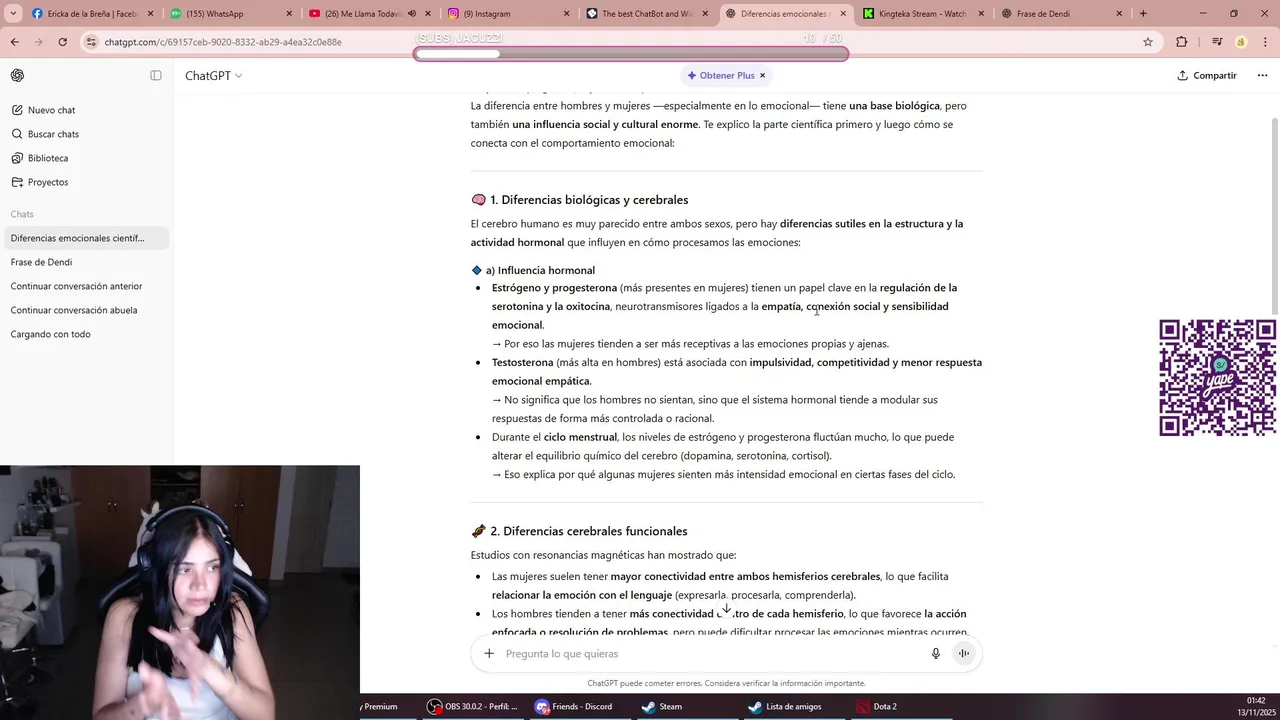Click the microphone dictation icon
The image size is (1280, 720).
[936, 654]
